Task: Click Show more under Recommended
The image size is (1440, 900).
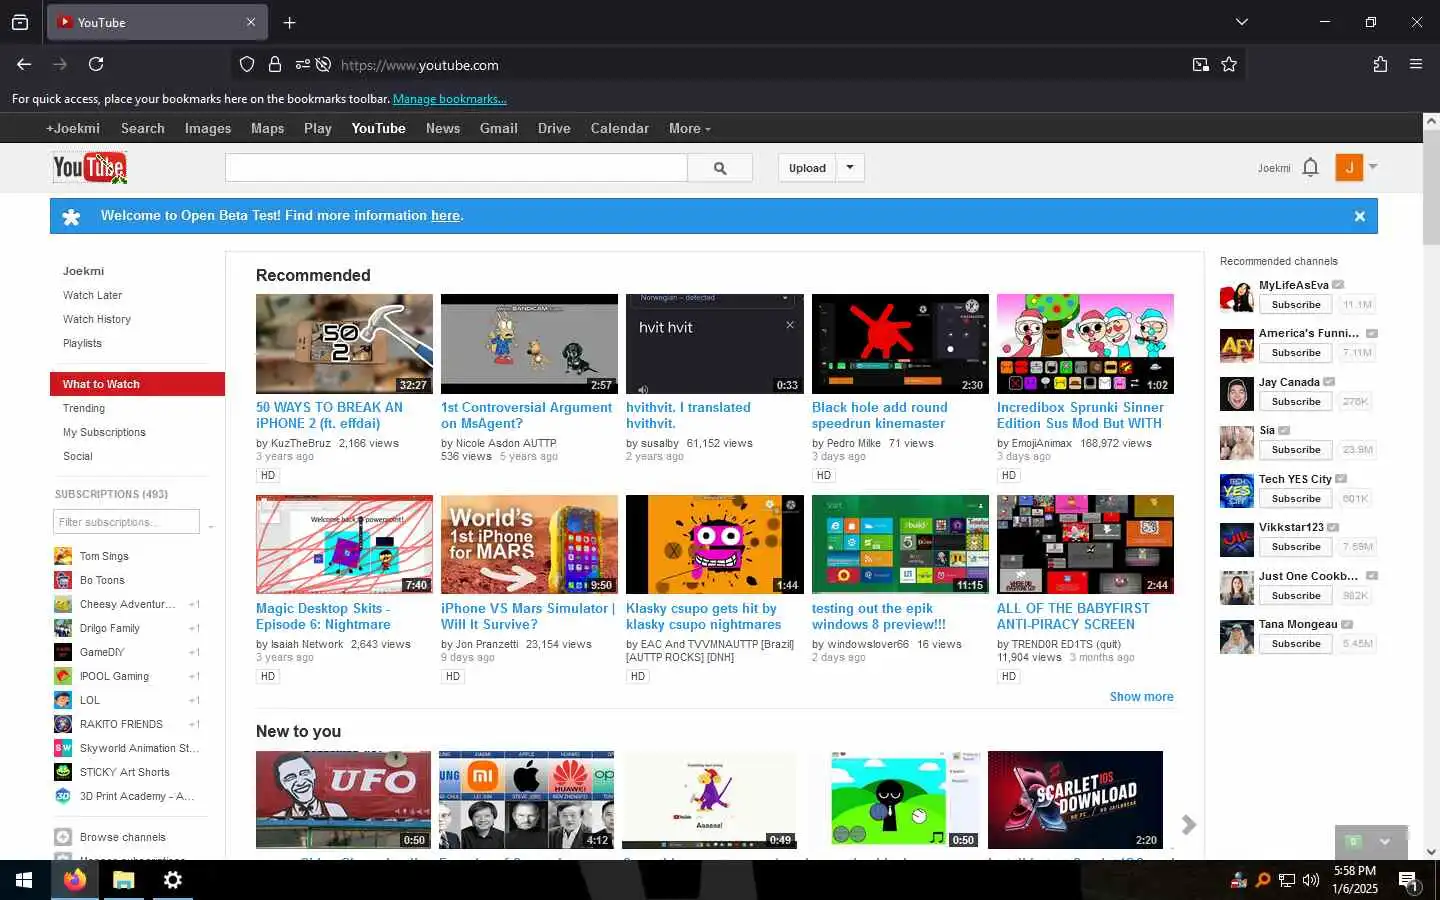Action: point(1141,697)
